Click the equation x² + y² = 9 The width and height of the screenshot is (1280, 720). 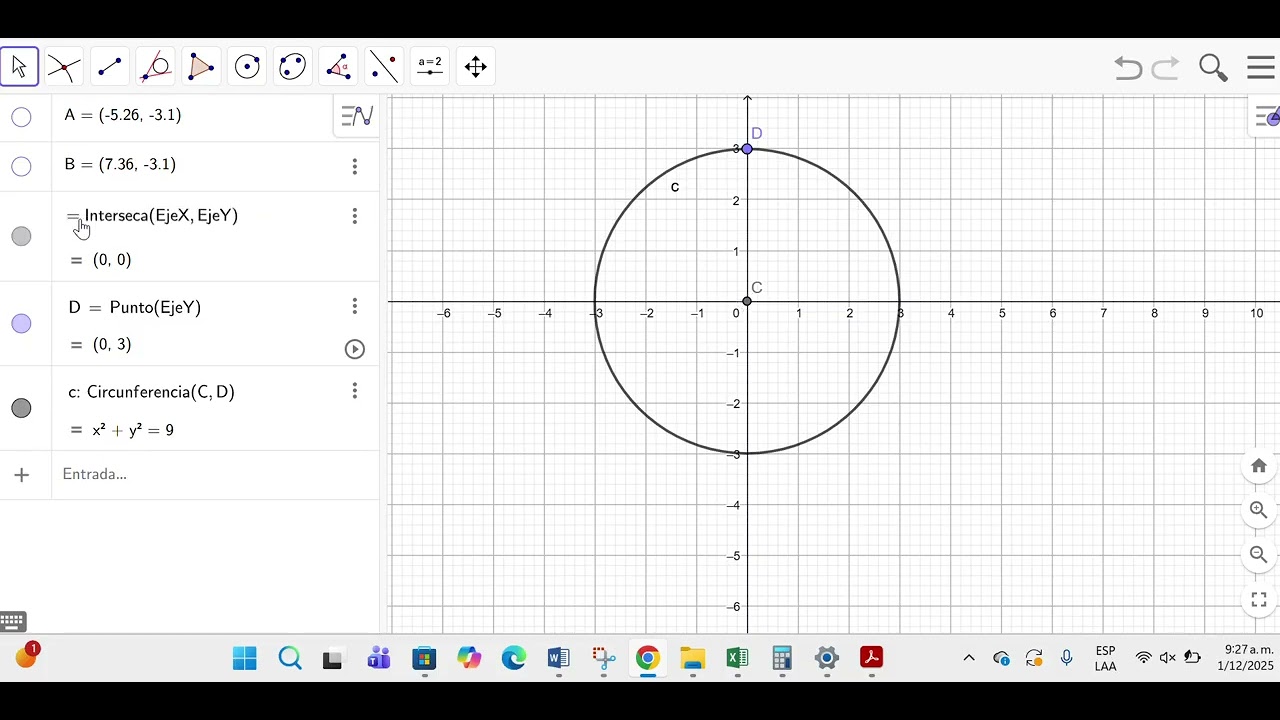(133, 430)
